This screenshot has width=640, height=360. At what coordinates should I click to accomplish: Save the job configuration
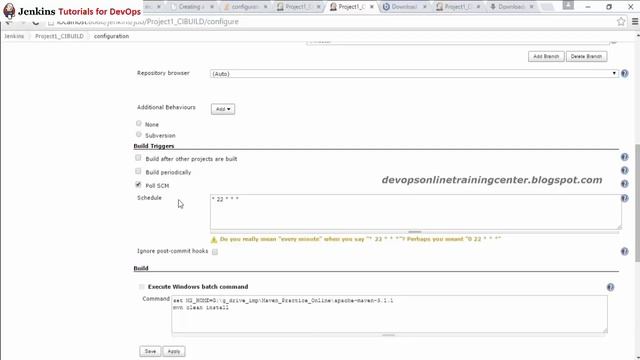[x=150, y=351]
